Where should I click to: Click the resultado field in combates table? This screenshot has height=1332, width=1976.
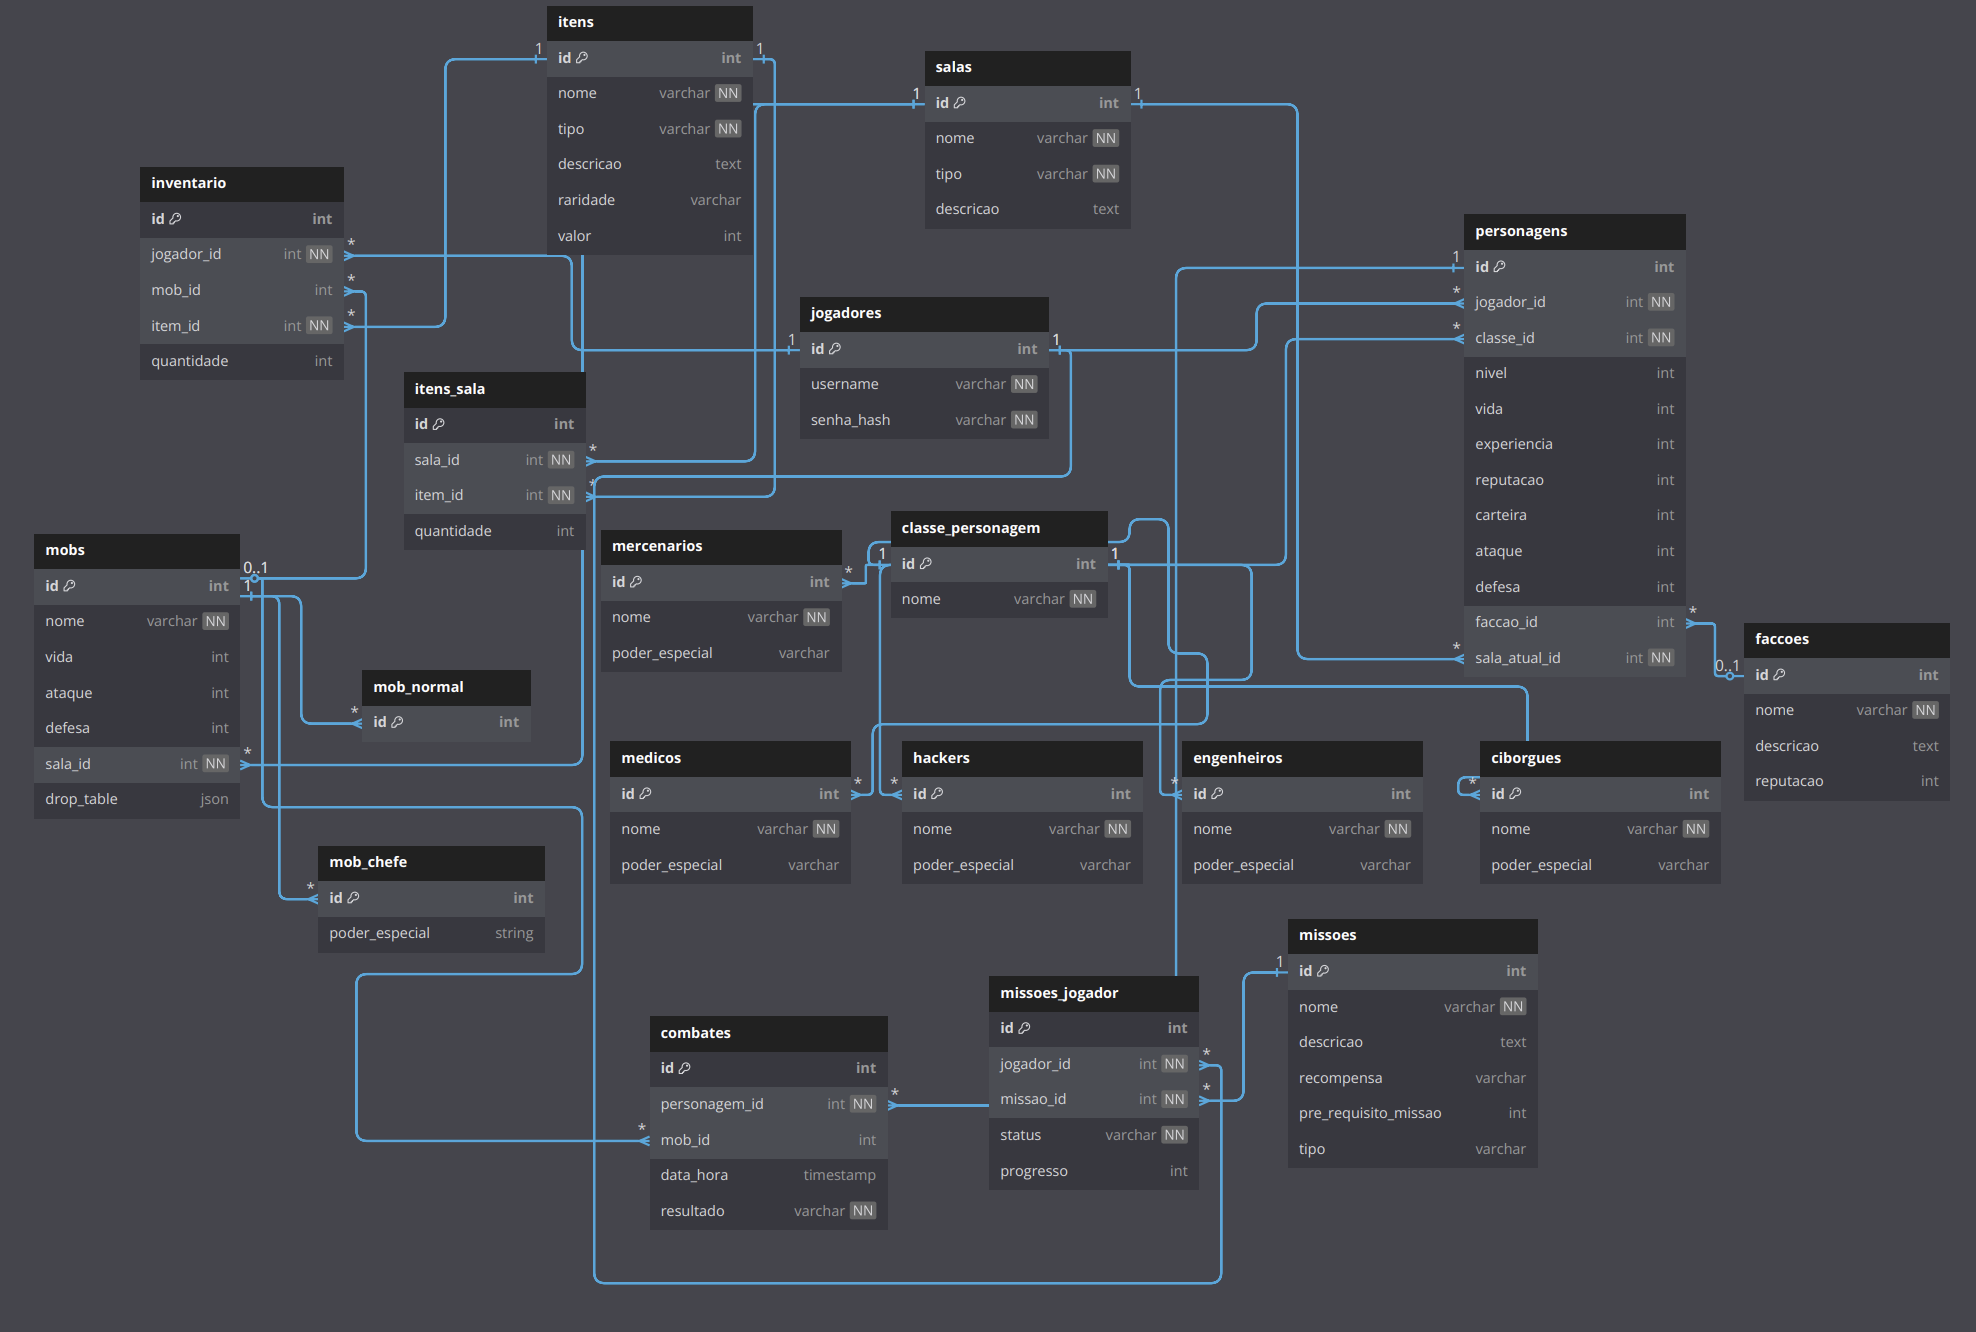[768, 1211]
